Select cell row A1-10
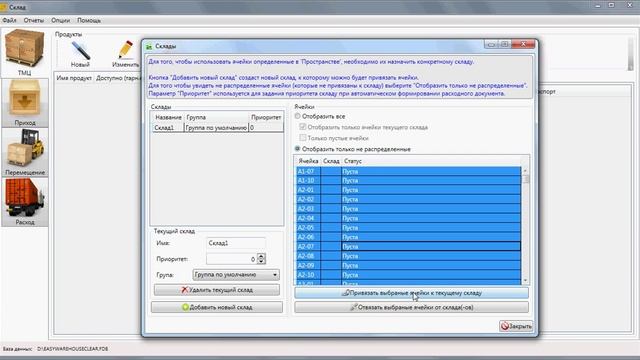 click(x=408, y=181)
